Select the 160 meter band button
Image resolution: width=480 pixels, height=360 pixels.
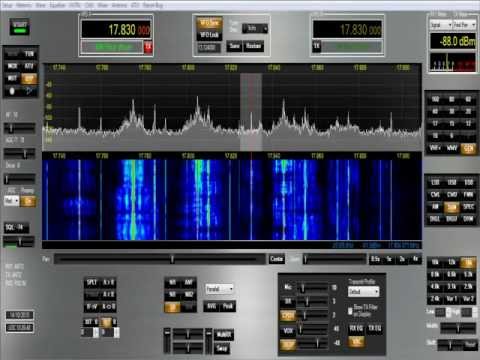coord(435,99)
